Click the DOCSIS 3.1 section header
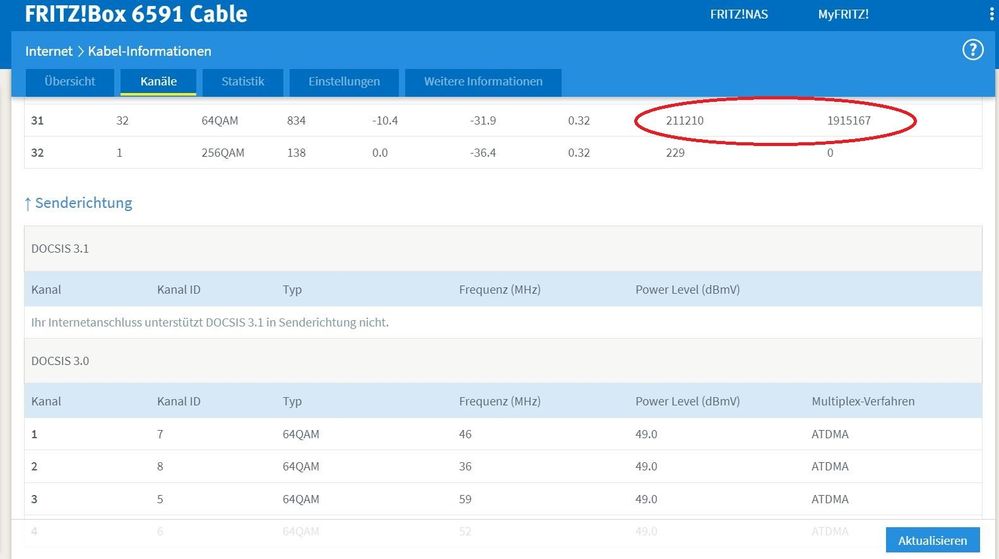The height and width of the screenshot is (559, 999). pos(60,249)
